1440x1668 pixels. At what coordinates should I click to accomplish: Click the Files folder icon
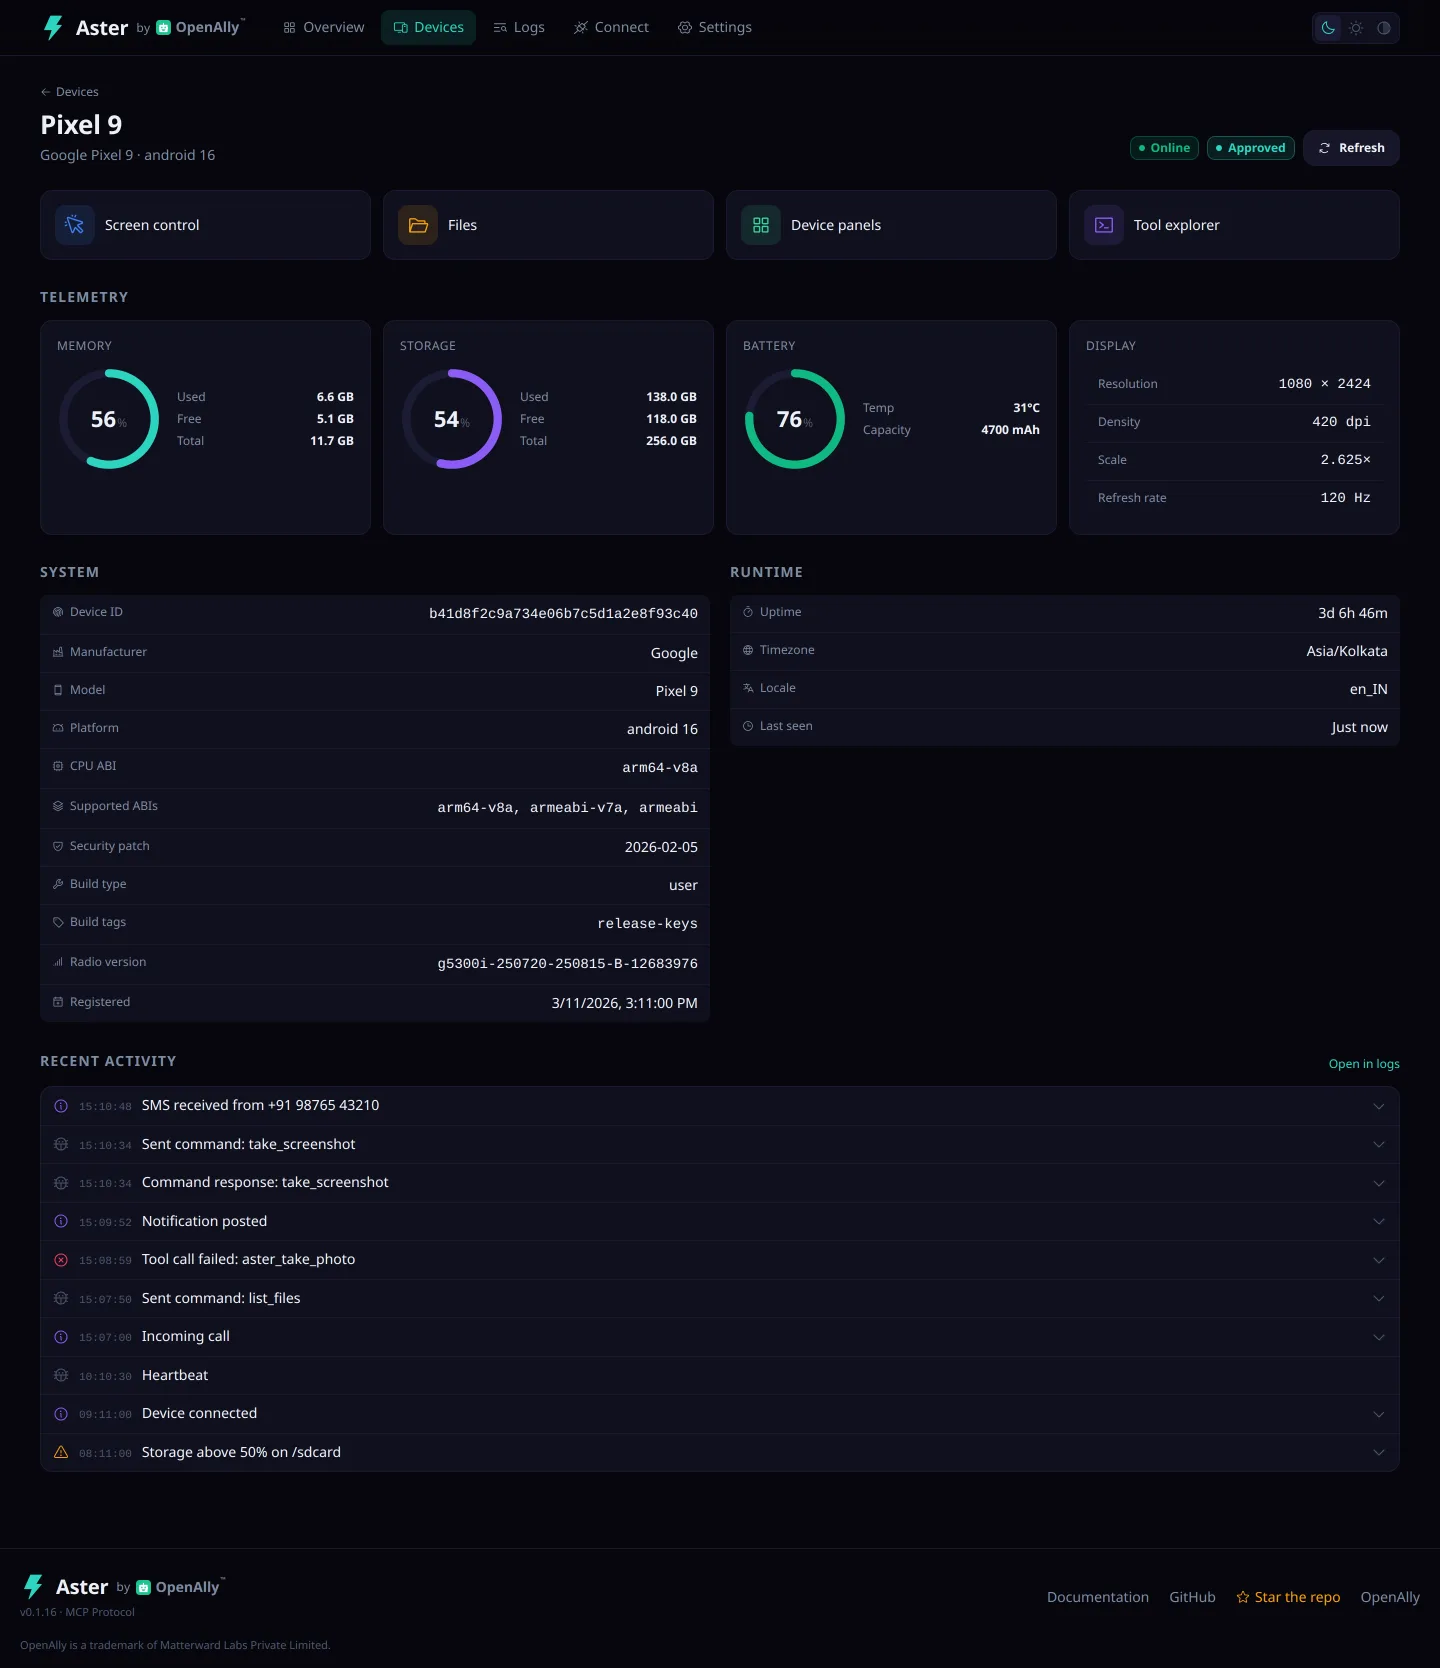point(418,225)
